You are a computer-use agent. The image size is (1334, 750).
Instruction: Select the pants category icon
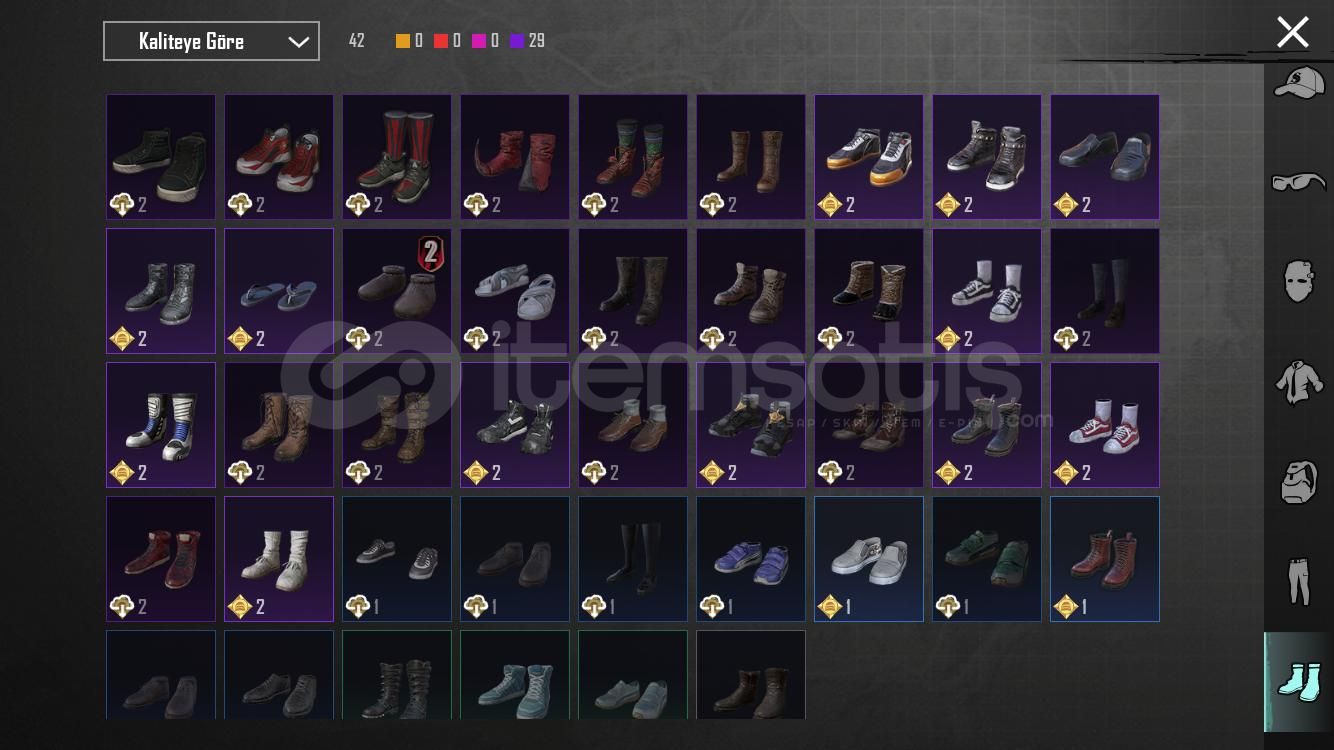pos(1298,581)
